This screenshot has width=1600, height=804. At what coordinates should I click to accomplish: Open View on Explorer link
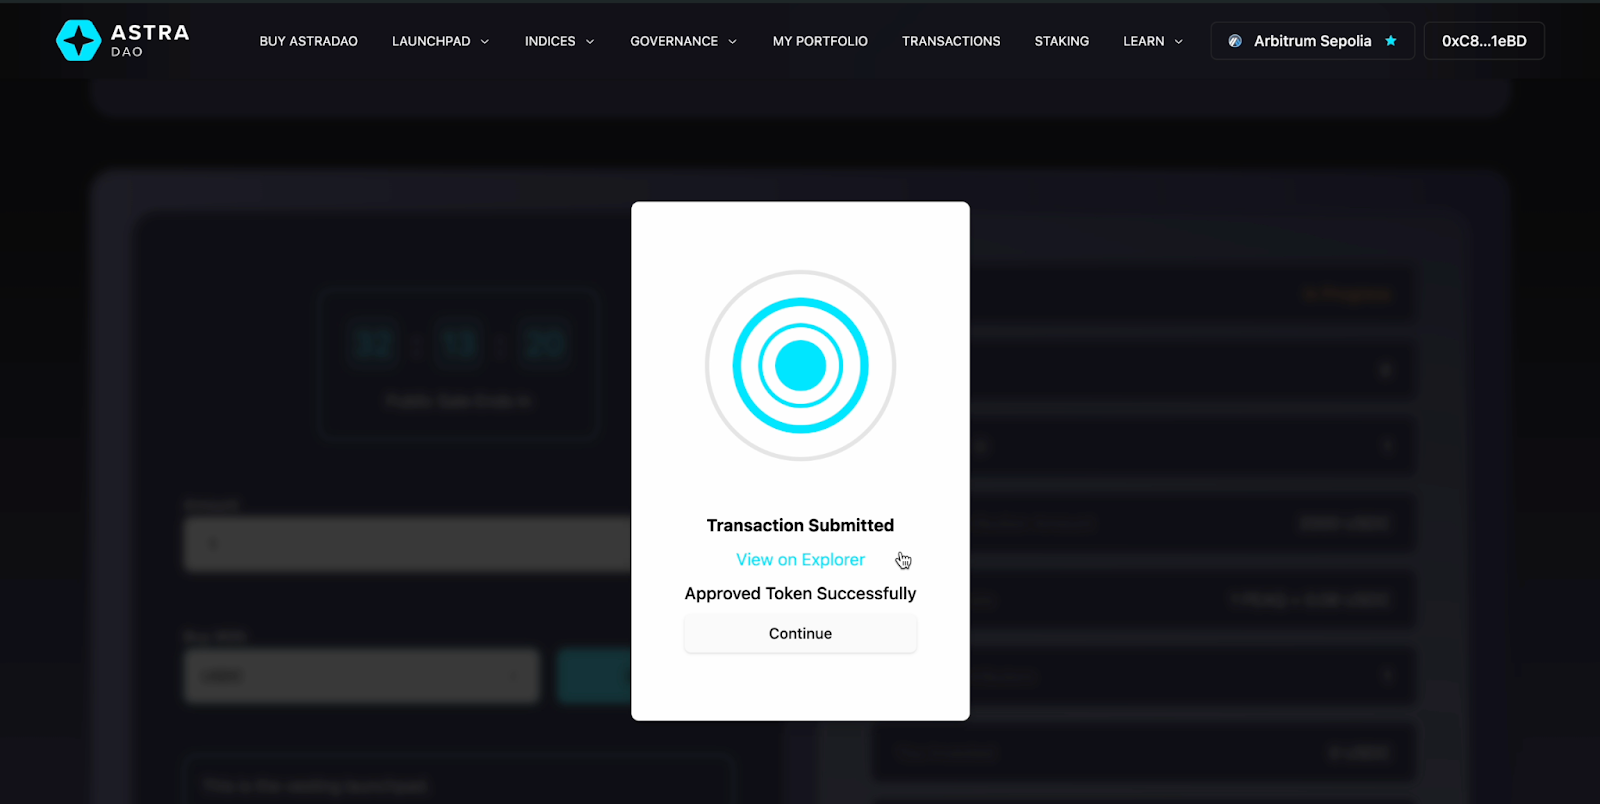click(x=800, y=560)
